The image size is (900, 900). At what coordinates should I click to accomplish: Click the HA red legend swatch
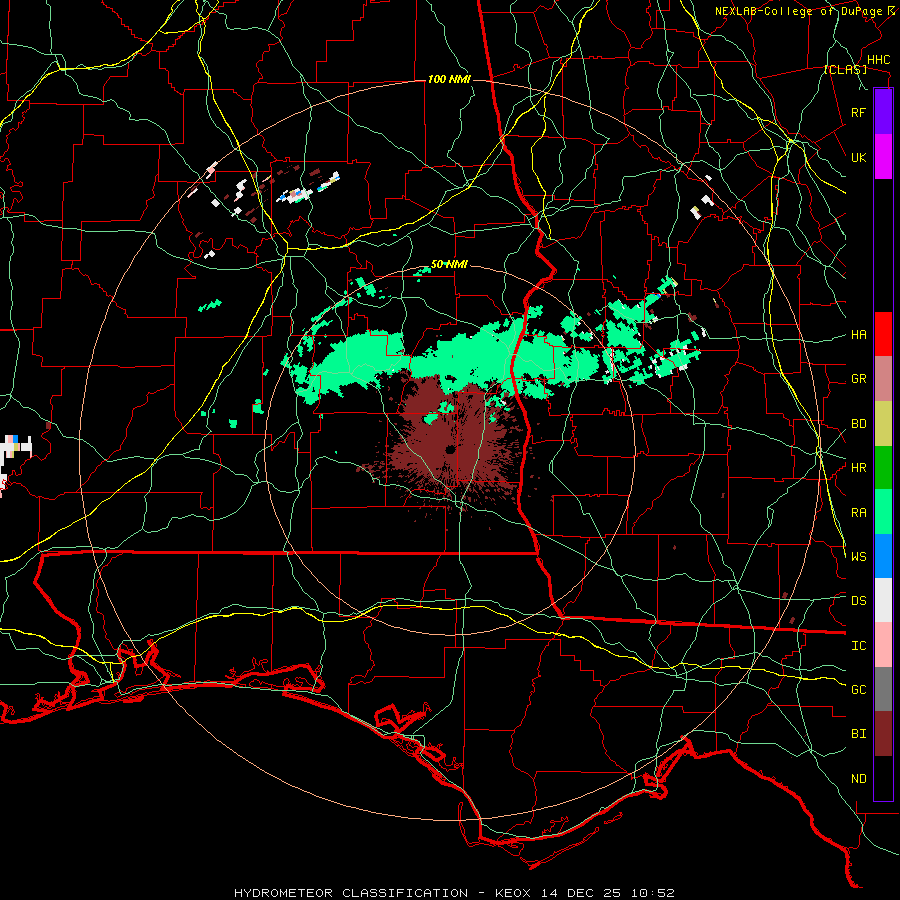point(883,334)
